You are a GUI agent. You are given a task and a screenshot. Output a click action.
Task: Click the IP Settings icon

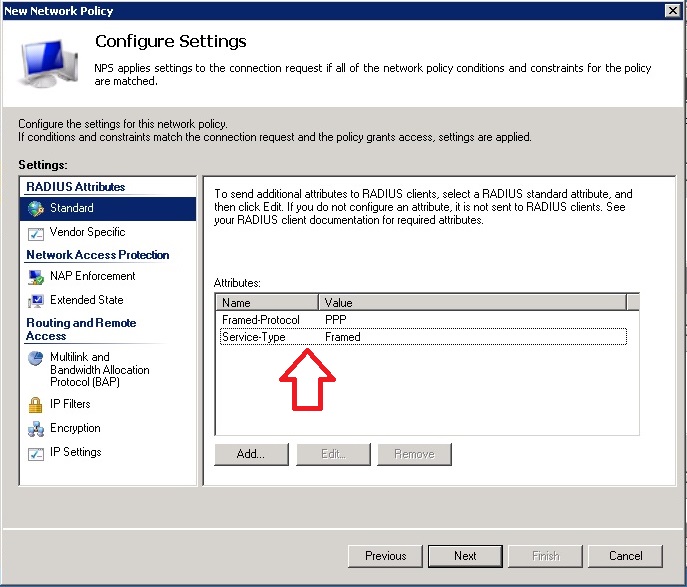[36, 452]
